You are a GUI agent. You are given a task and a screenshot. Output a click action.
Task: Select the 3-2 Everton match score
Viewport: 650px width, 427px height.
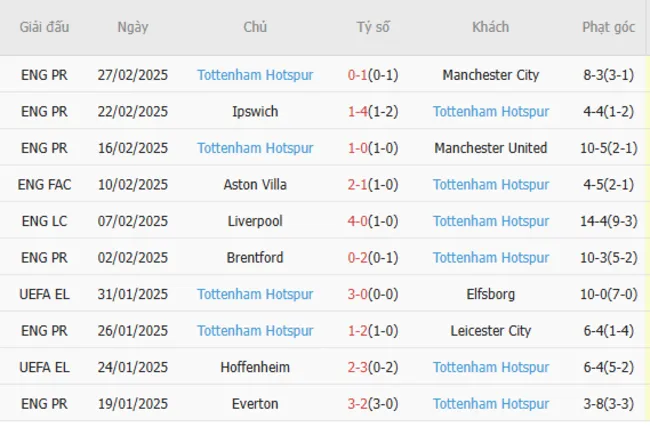[358, 404]
